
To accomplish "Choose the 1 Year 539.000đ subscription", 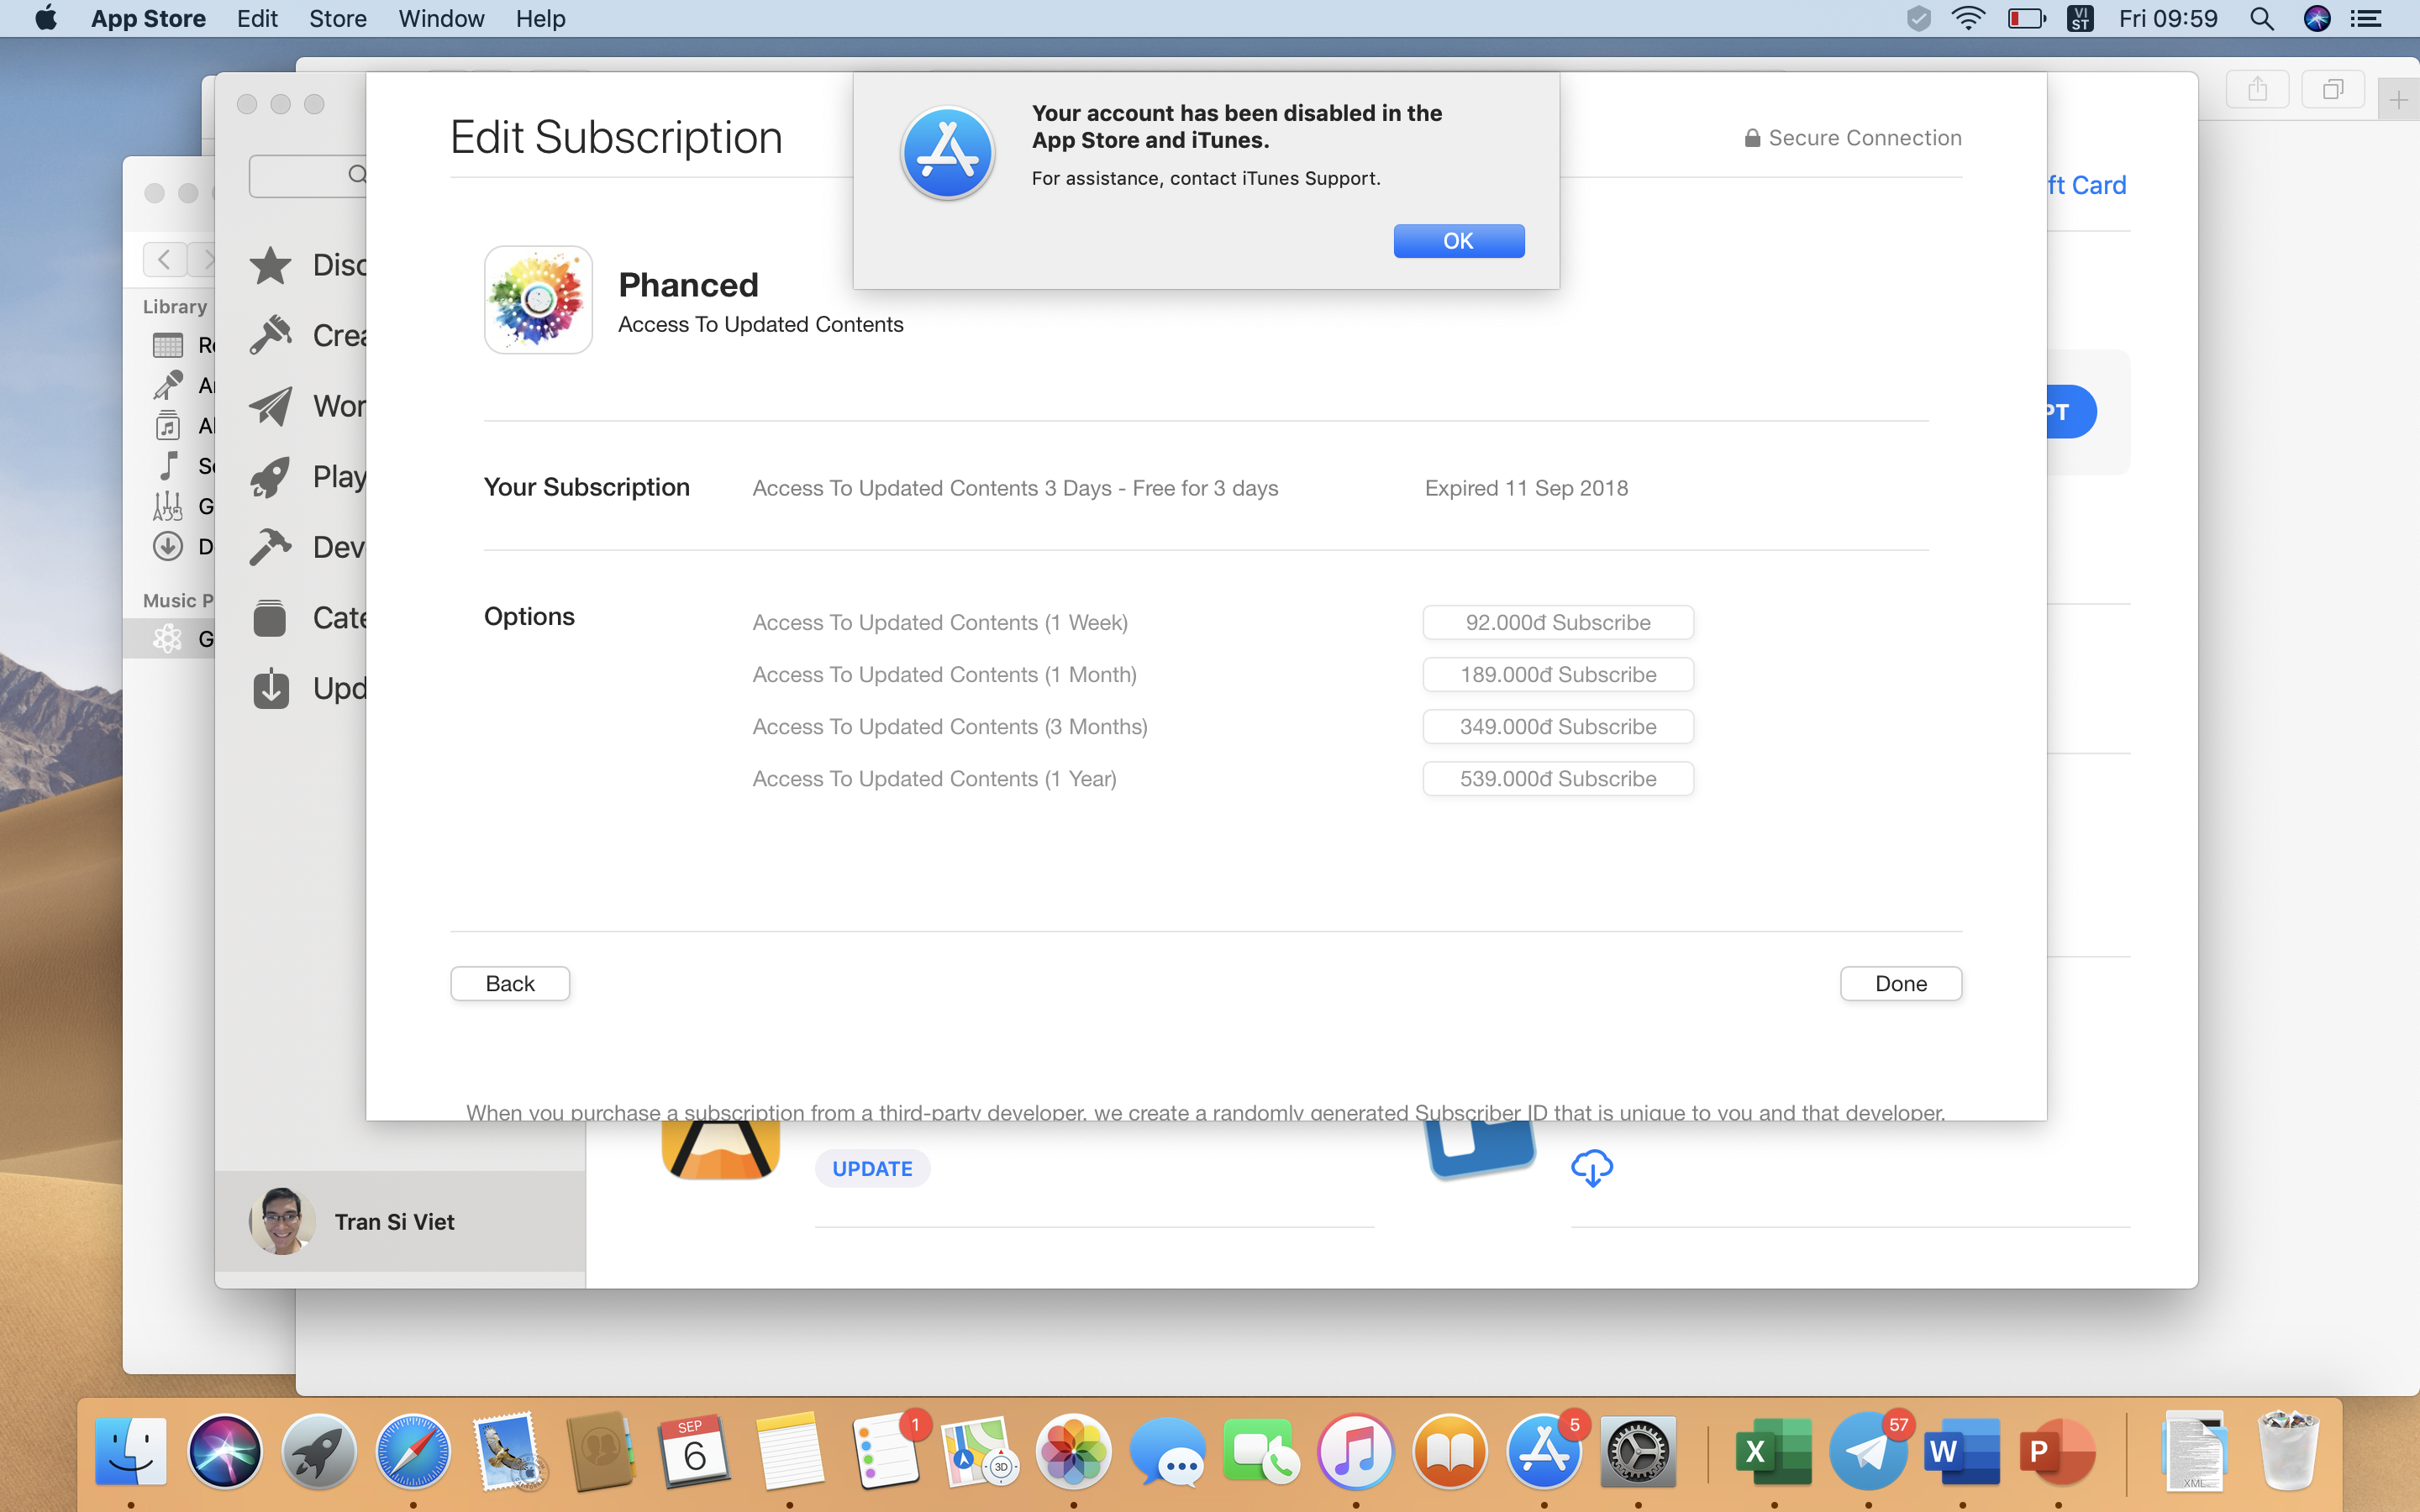I will [x=1557, y=779].
